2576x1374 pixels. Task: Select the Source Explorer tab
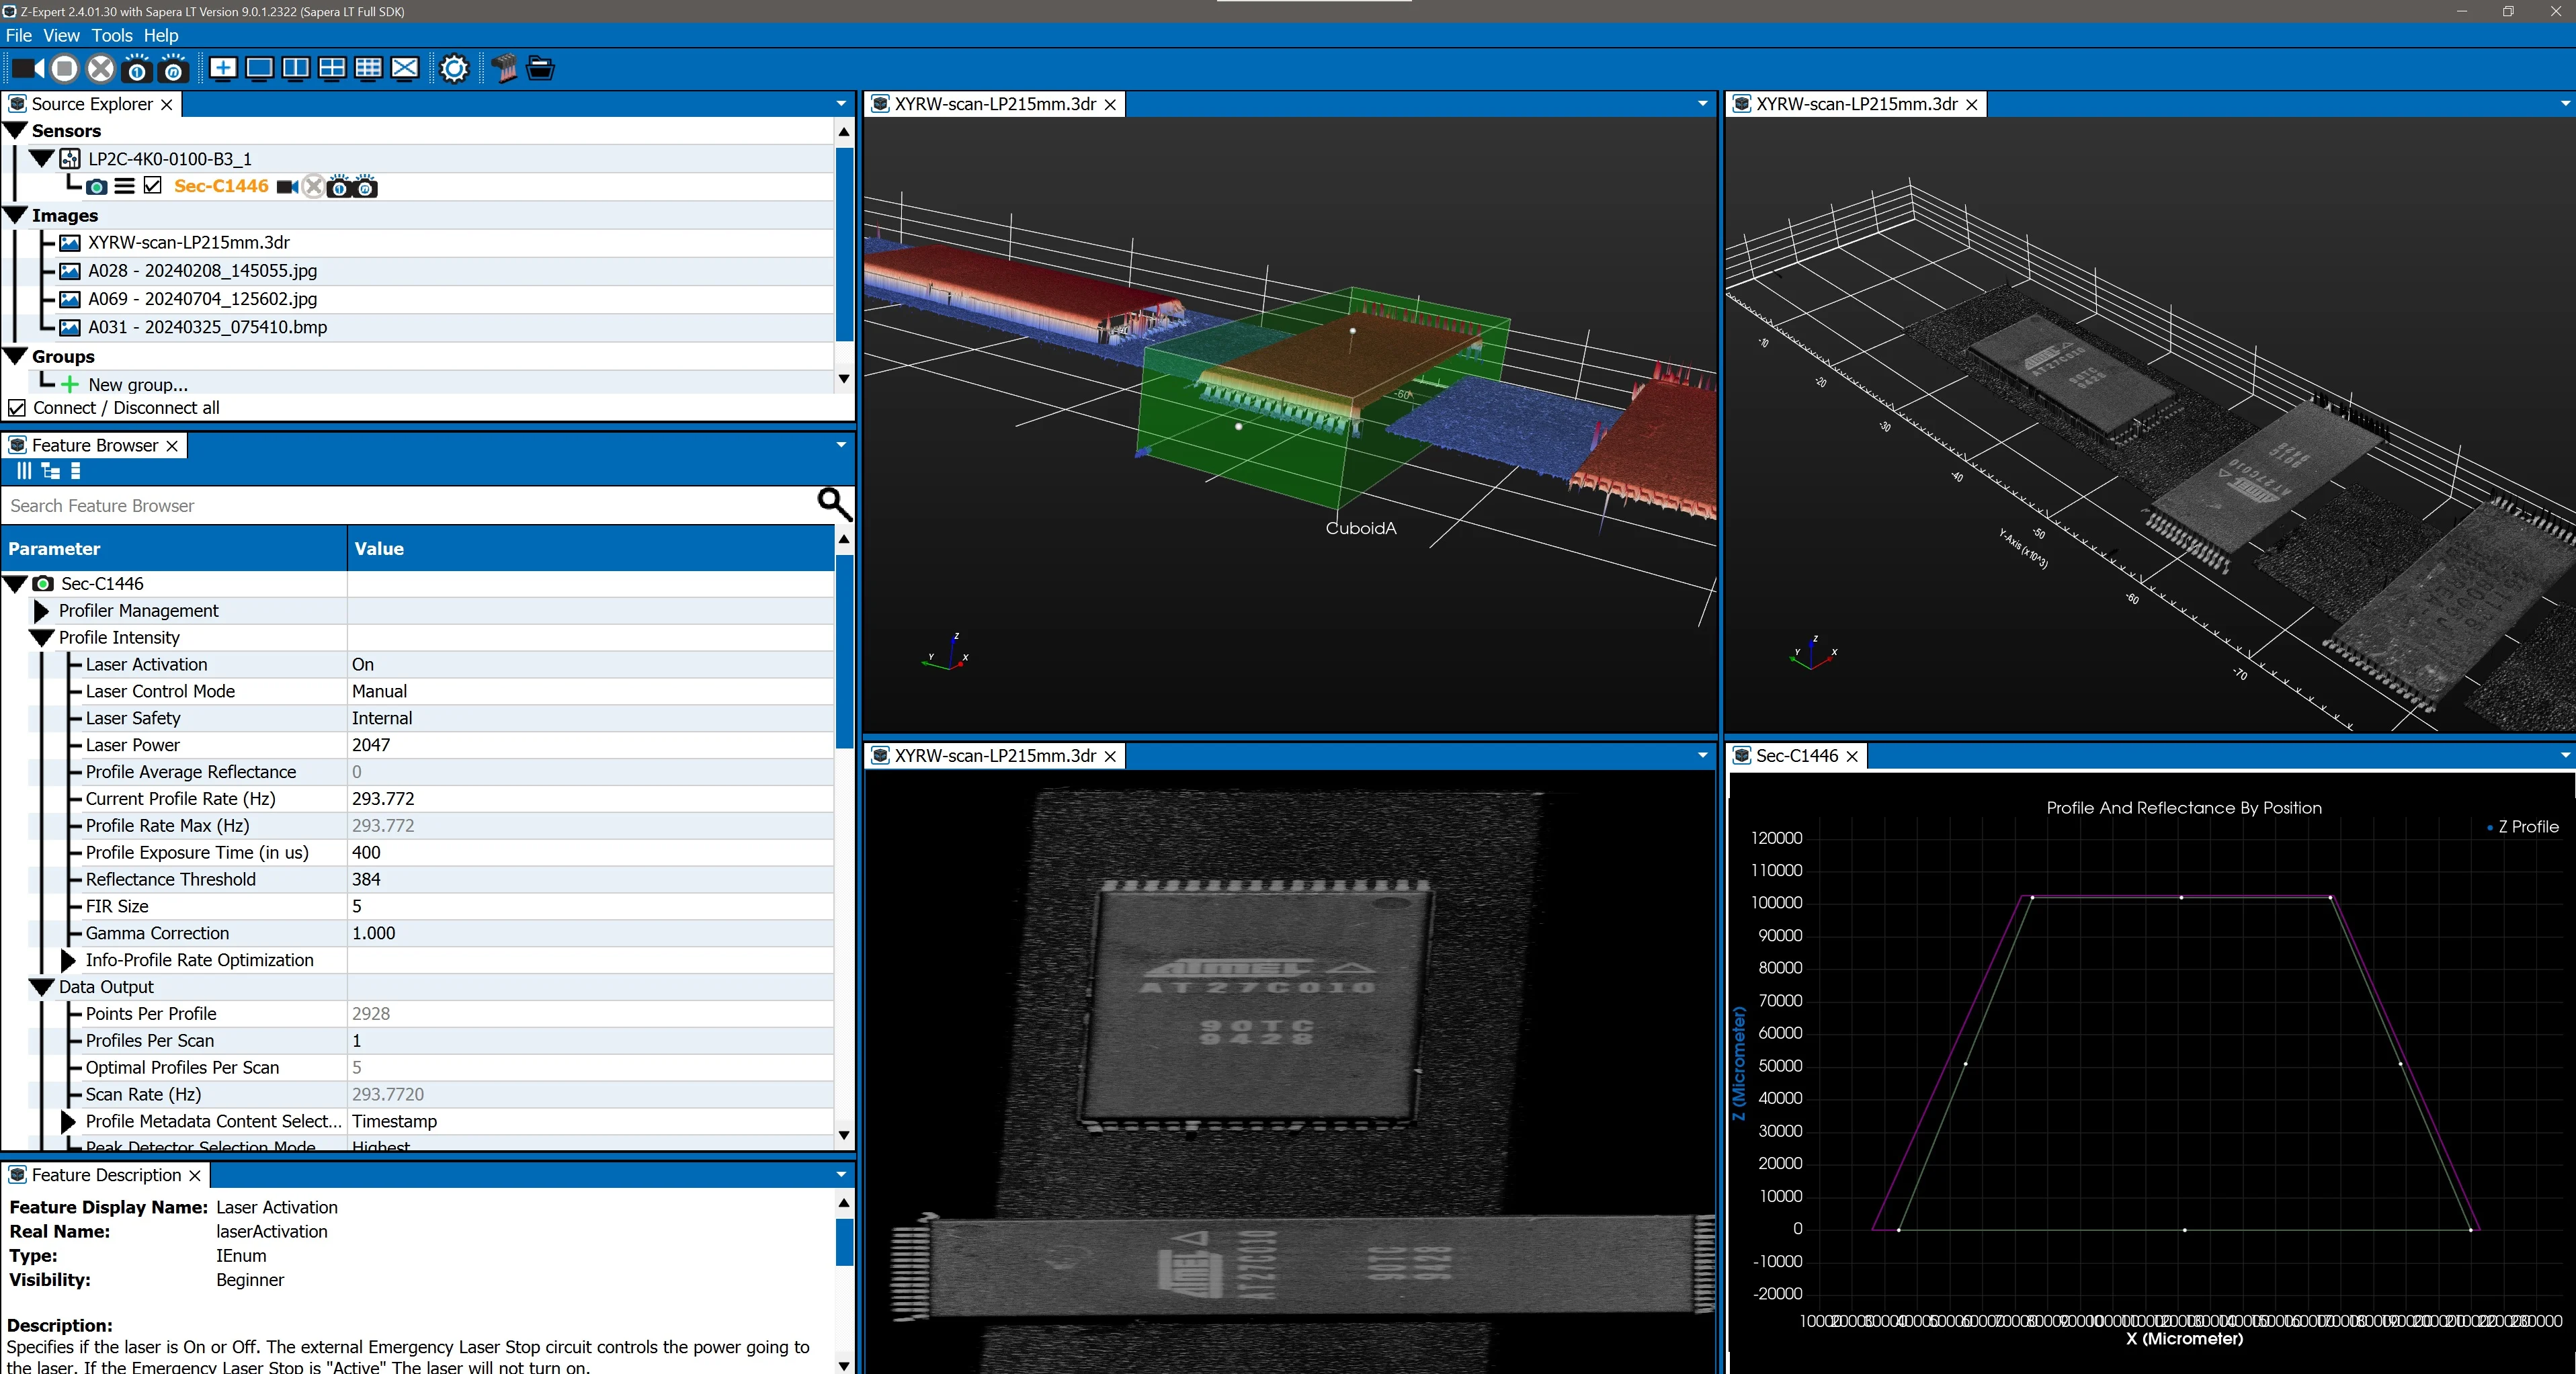[x=92, y=104]
